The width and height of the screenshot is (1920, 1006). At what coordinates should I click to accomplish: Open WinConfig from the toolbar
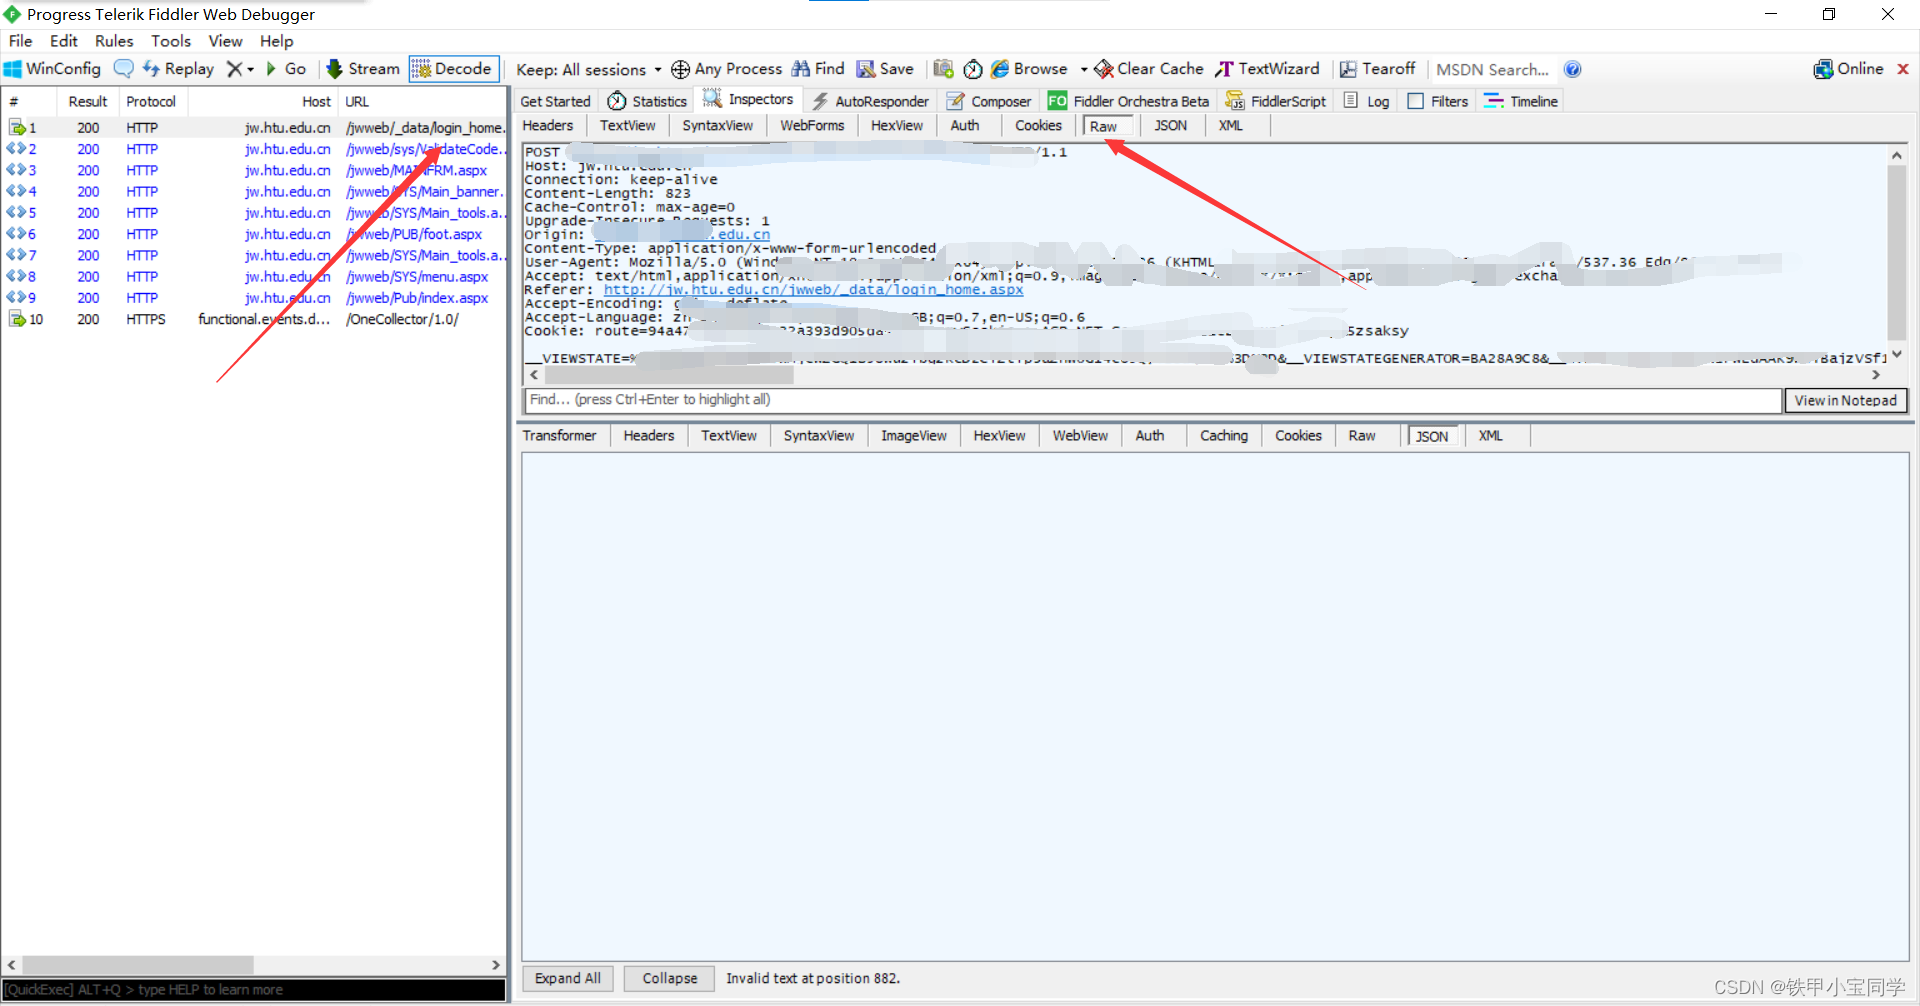click(x=53, y=69)
